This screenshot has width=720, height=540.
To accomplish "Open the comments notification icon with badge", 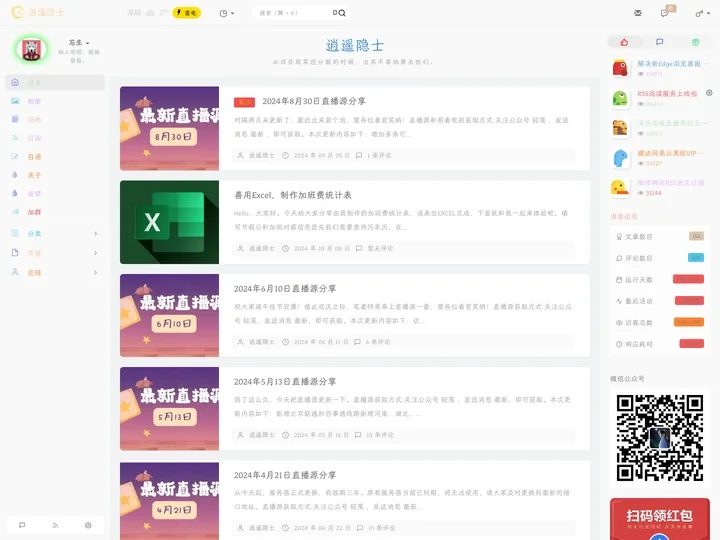I will [664, 13].
